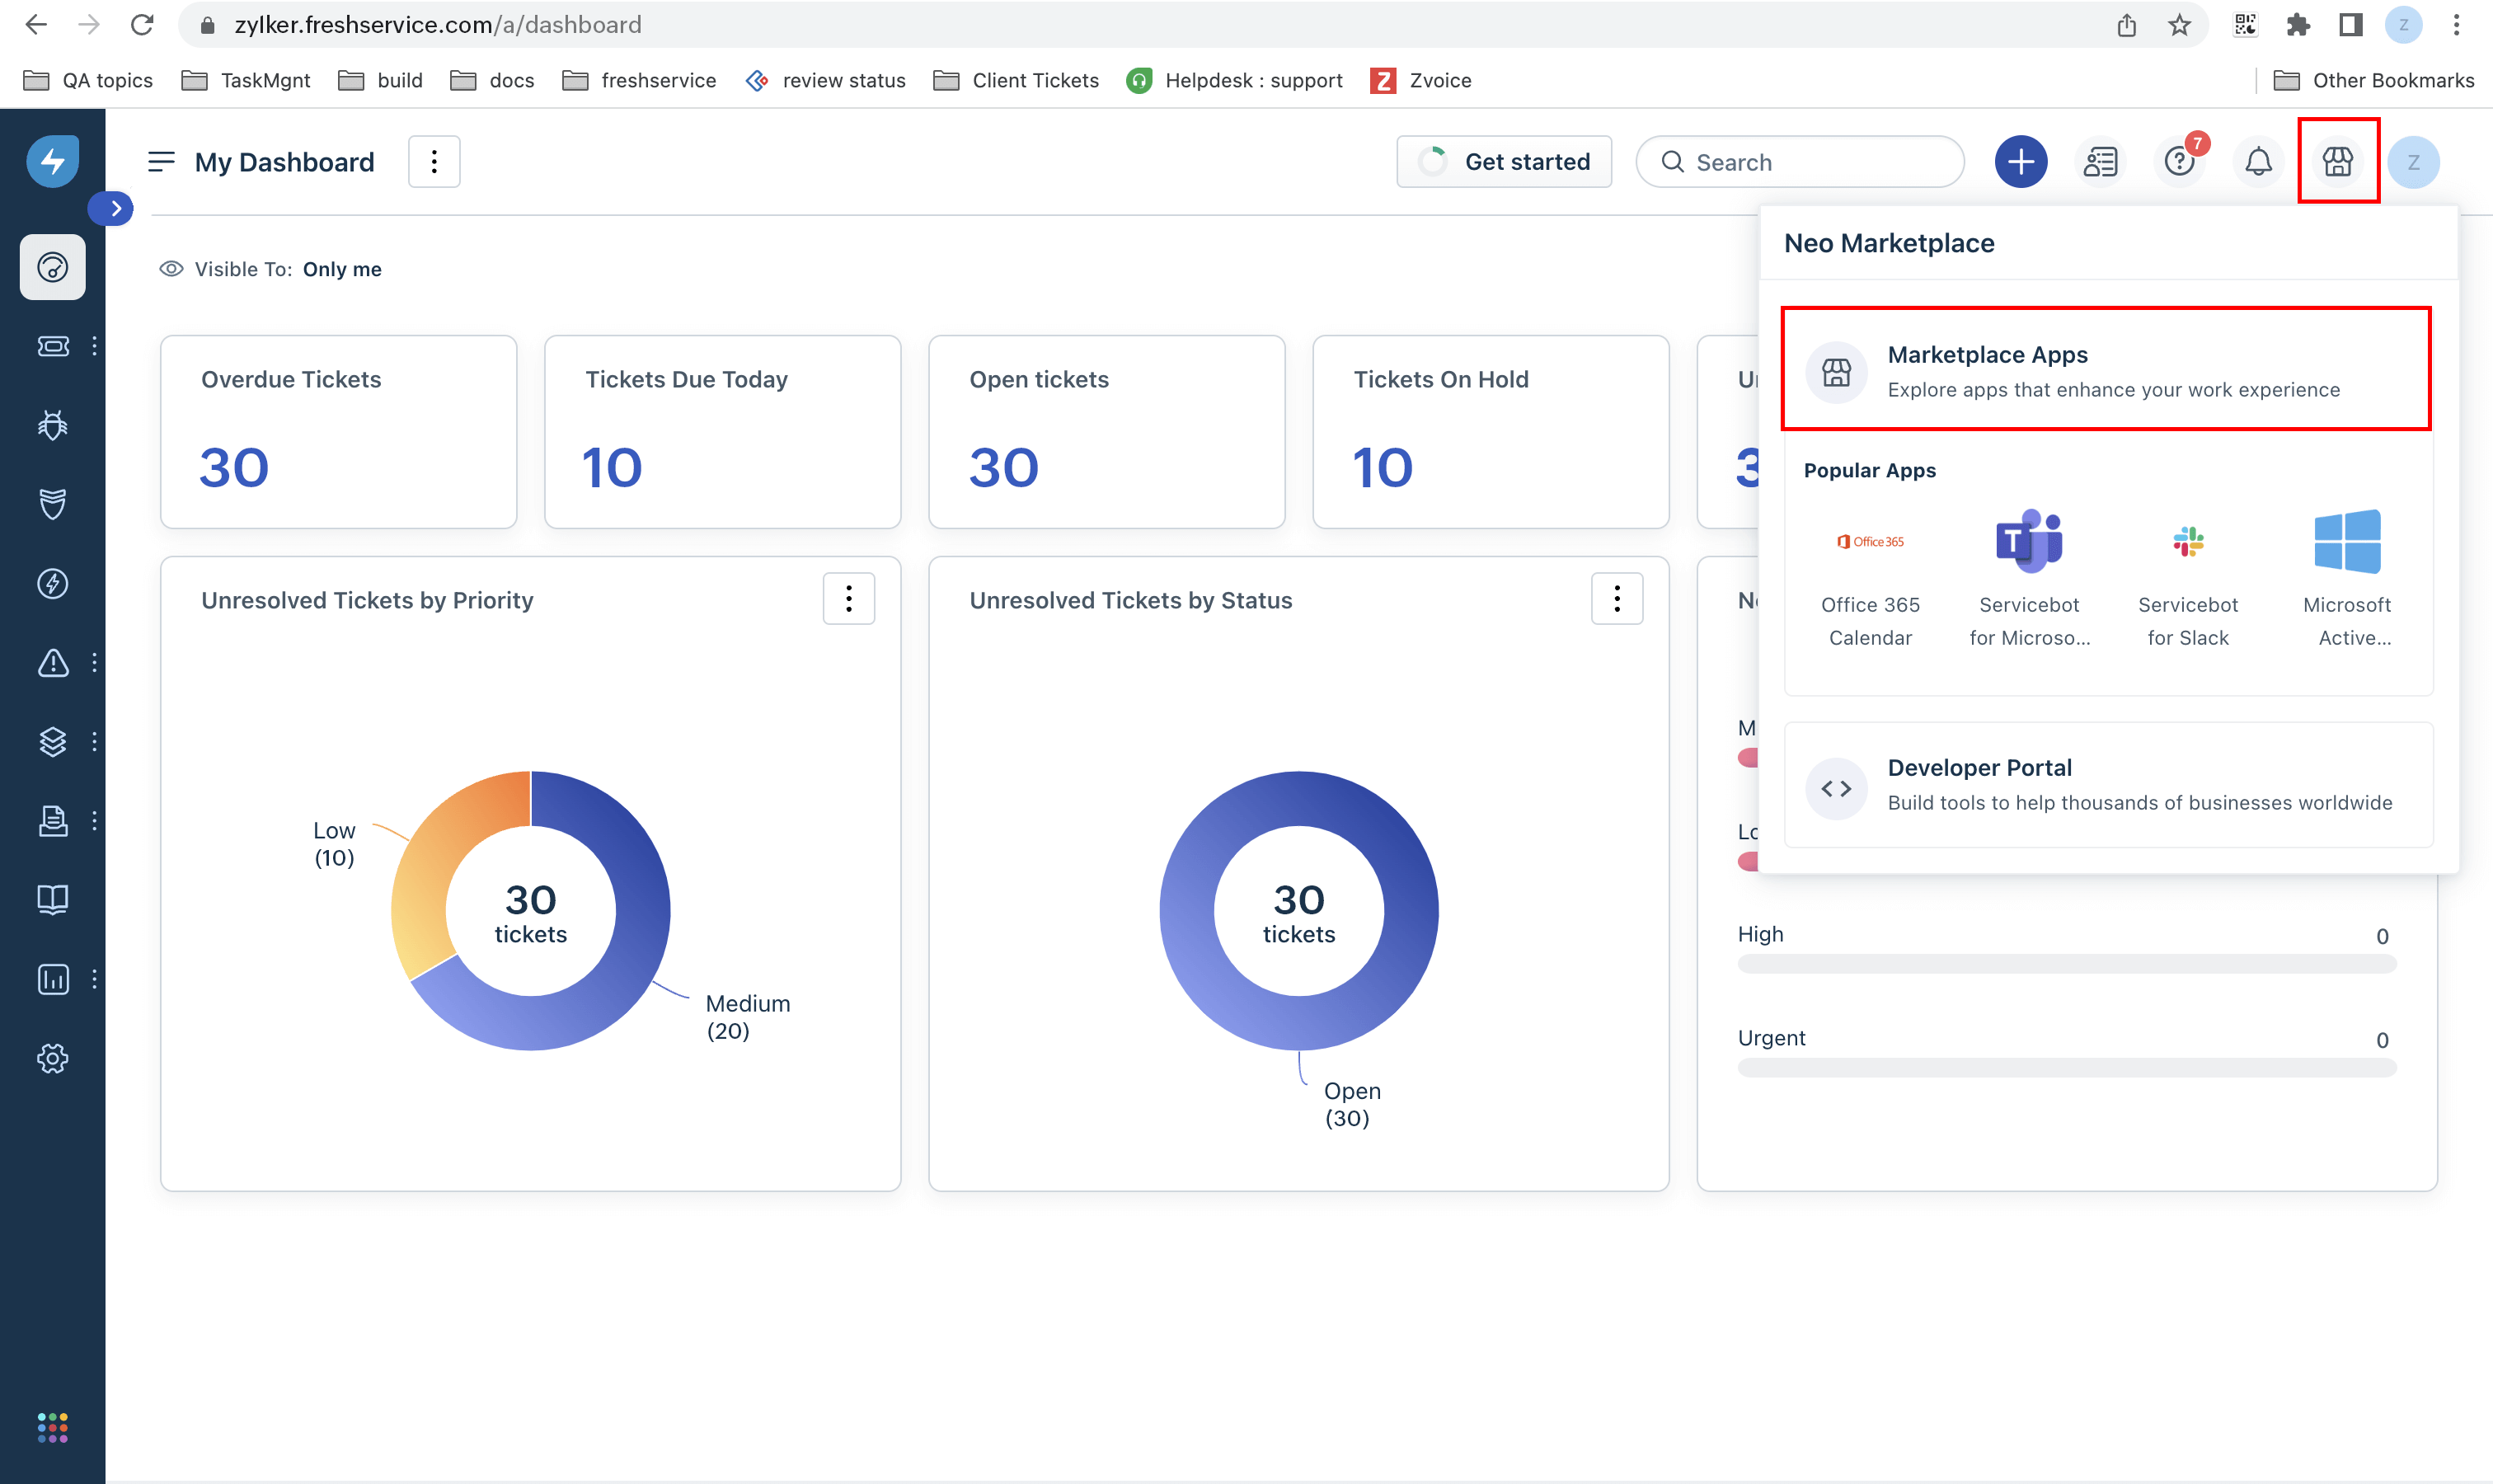This screenshot has height=1484, width=2493.
Task: Open the bug-shaped Problems icon in sidebar
Action: [x=52, y=425]
